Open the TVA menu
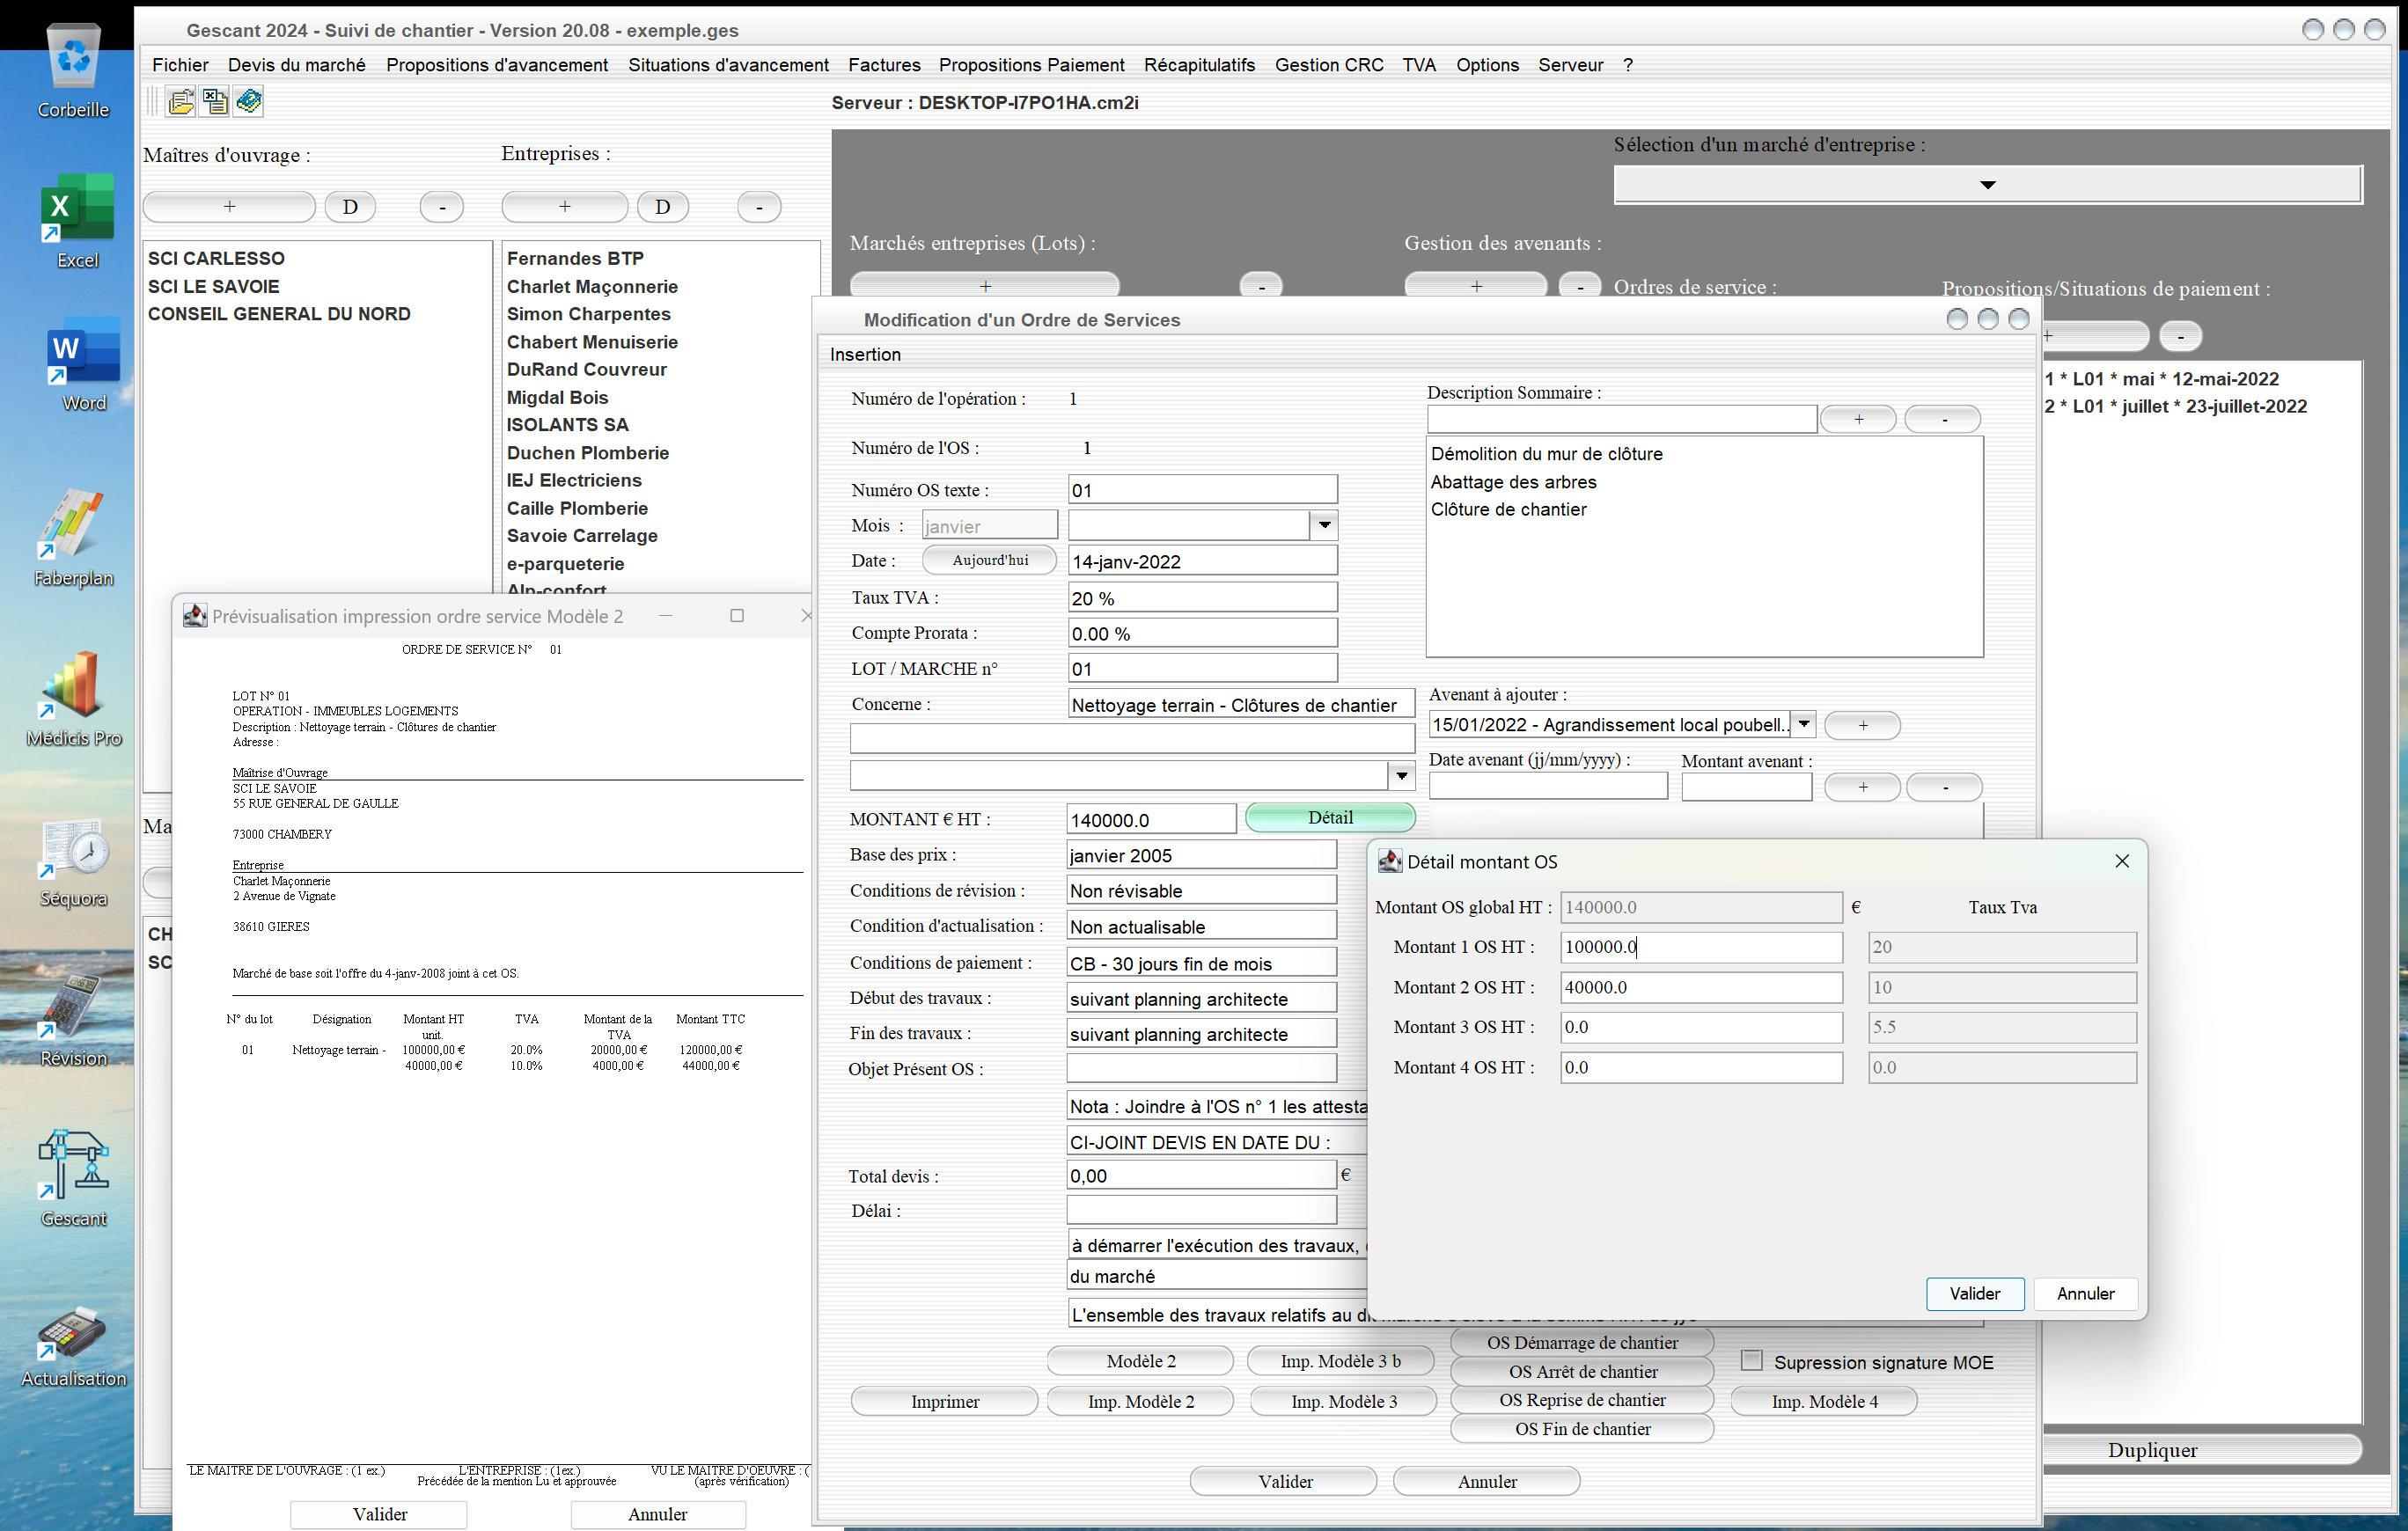Viewport: 2408px width, 1531px height. pyautogui.click(x=1418, y=65)
